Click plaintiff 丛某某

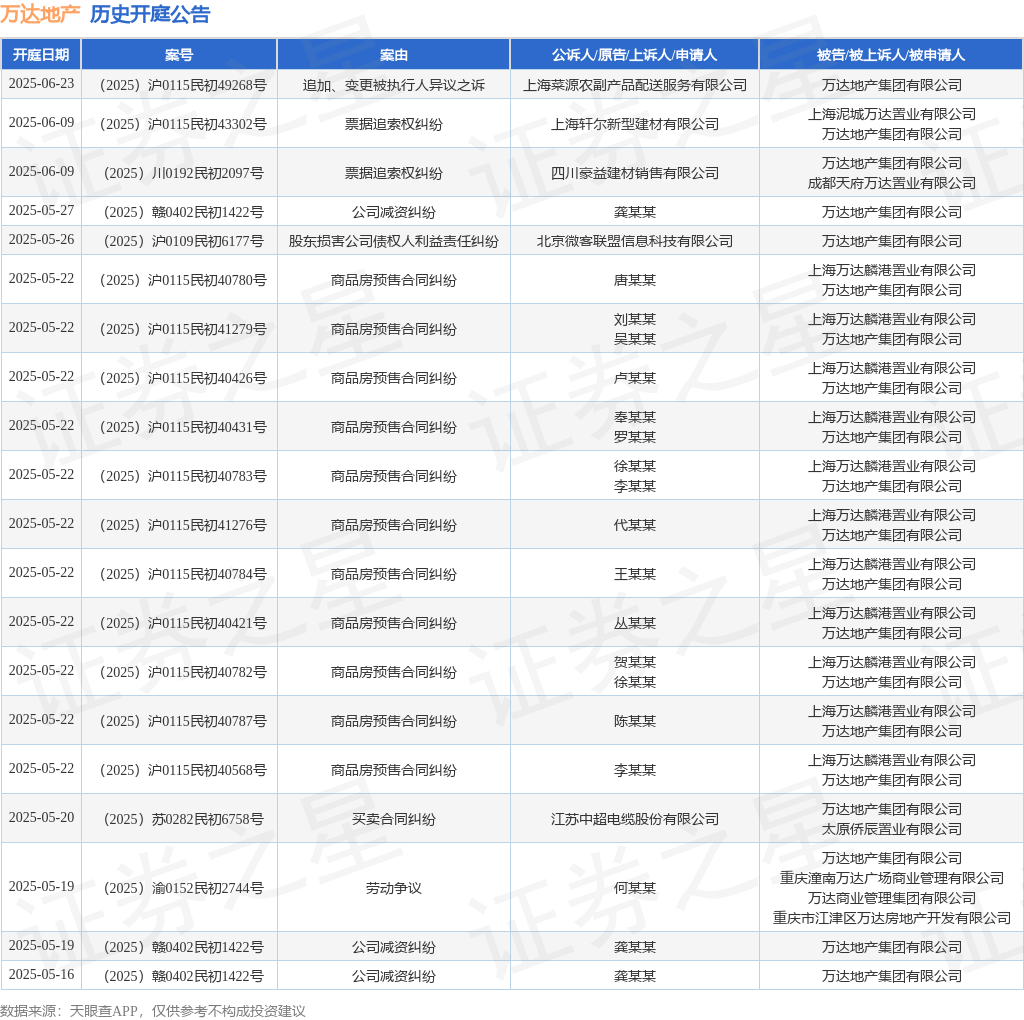[x=635, y=623]
